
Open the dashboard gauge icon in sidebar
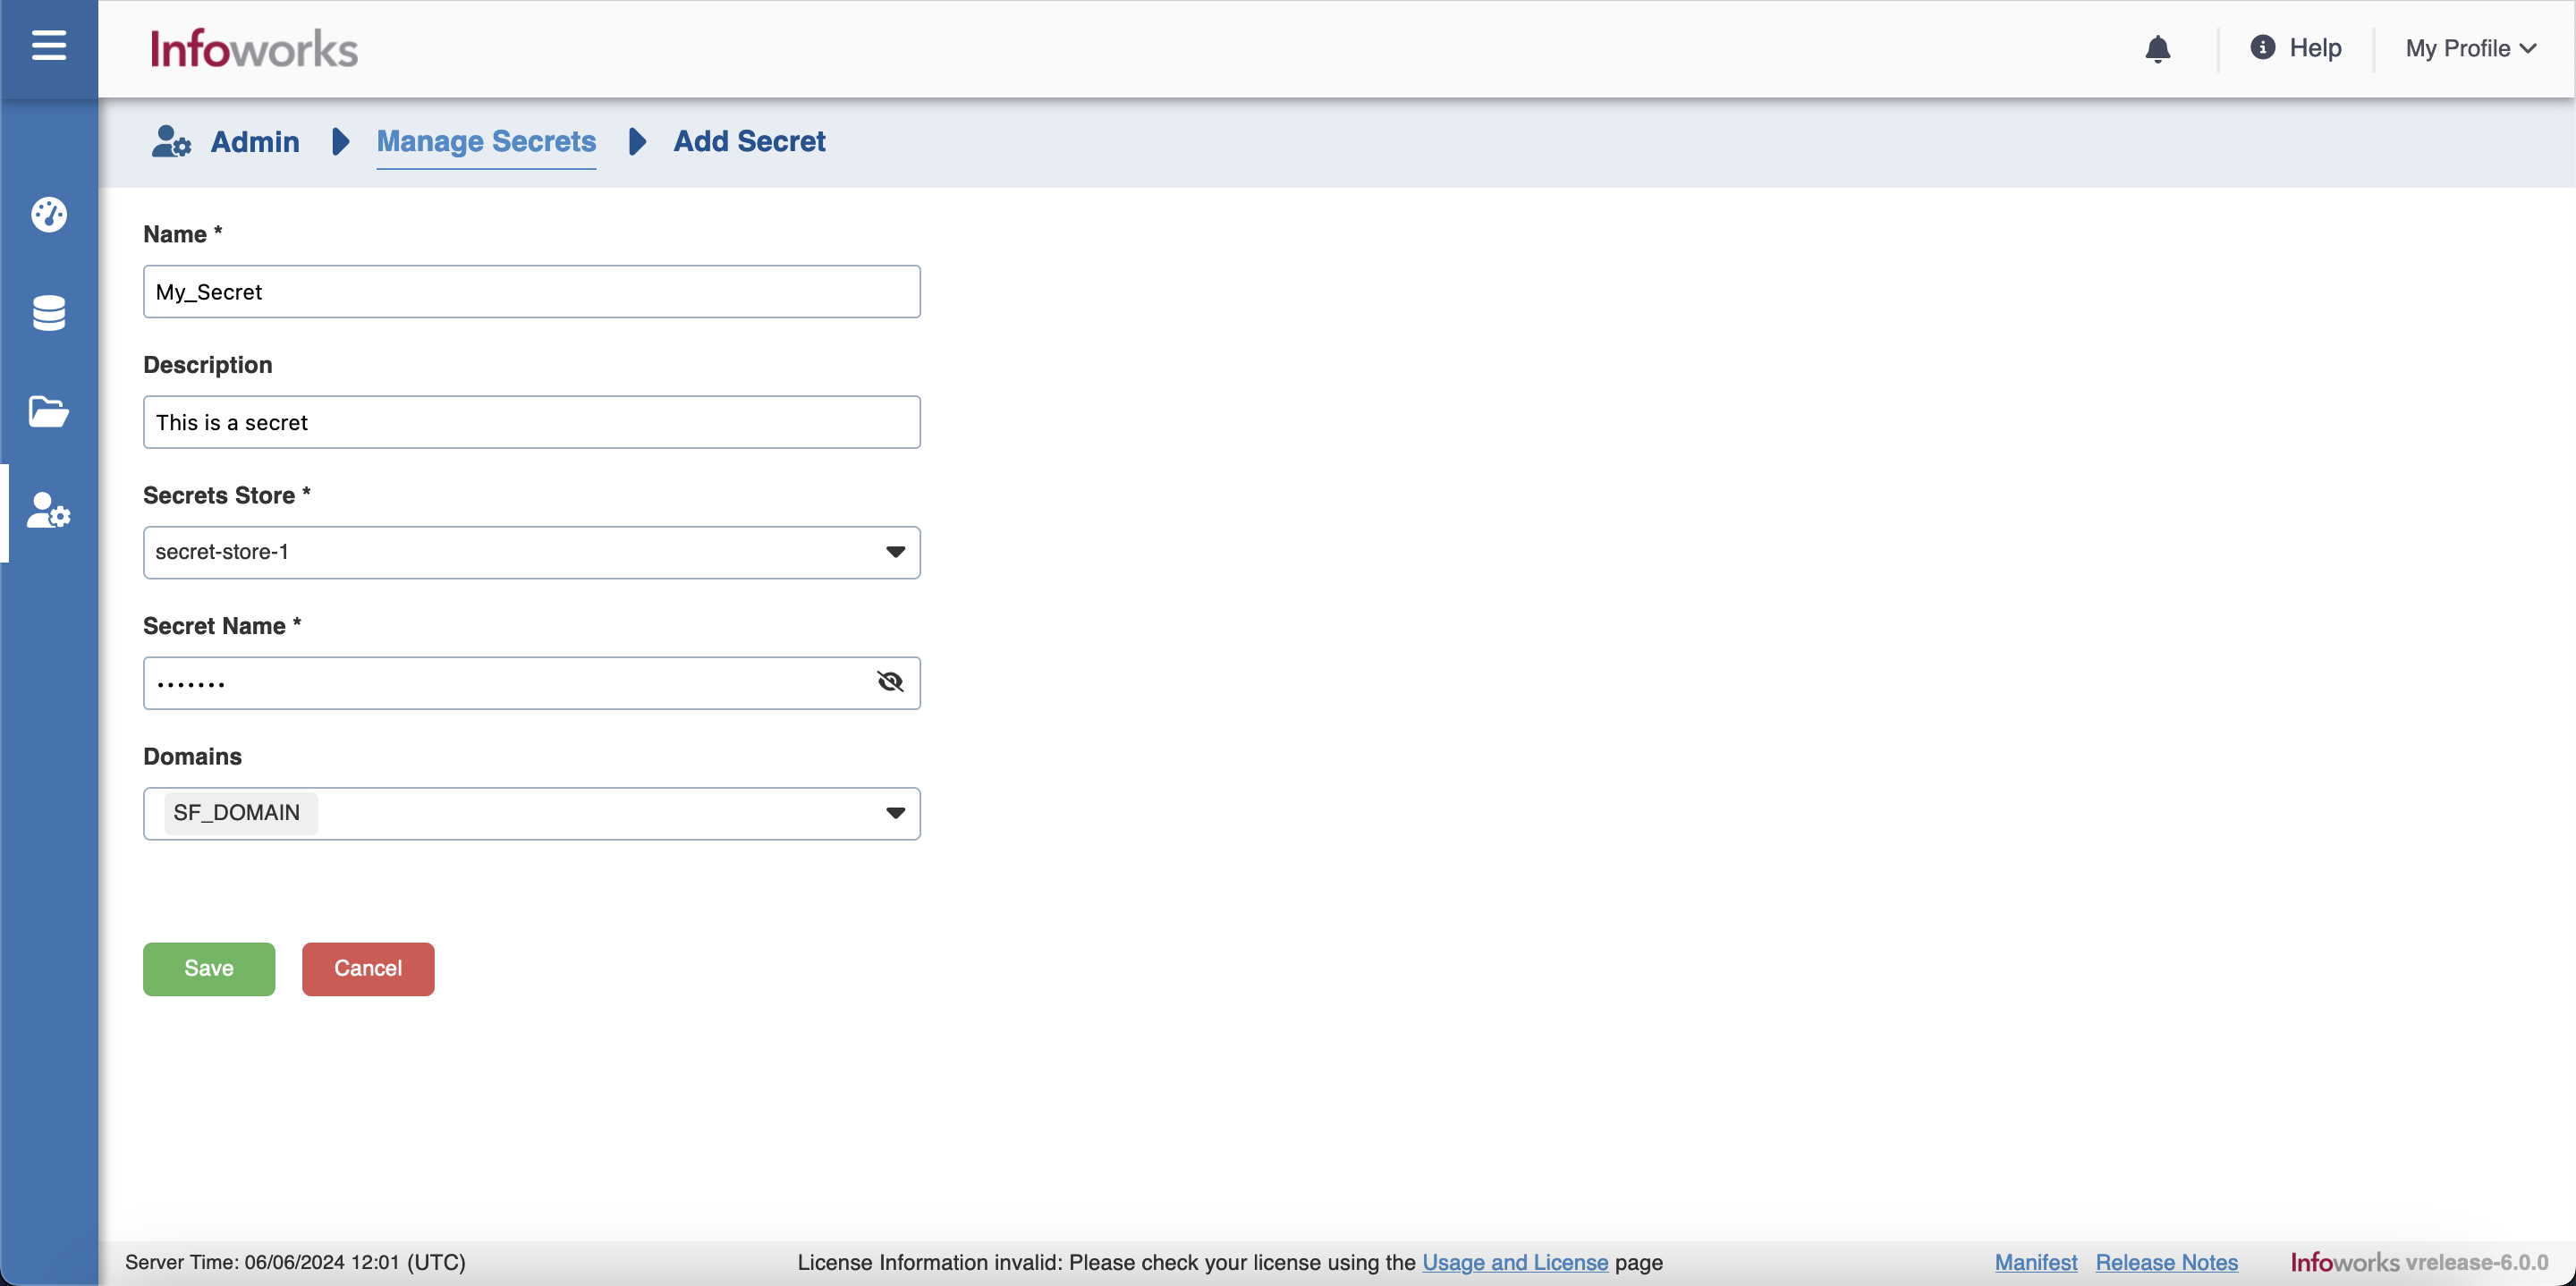[48, 214]
